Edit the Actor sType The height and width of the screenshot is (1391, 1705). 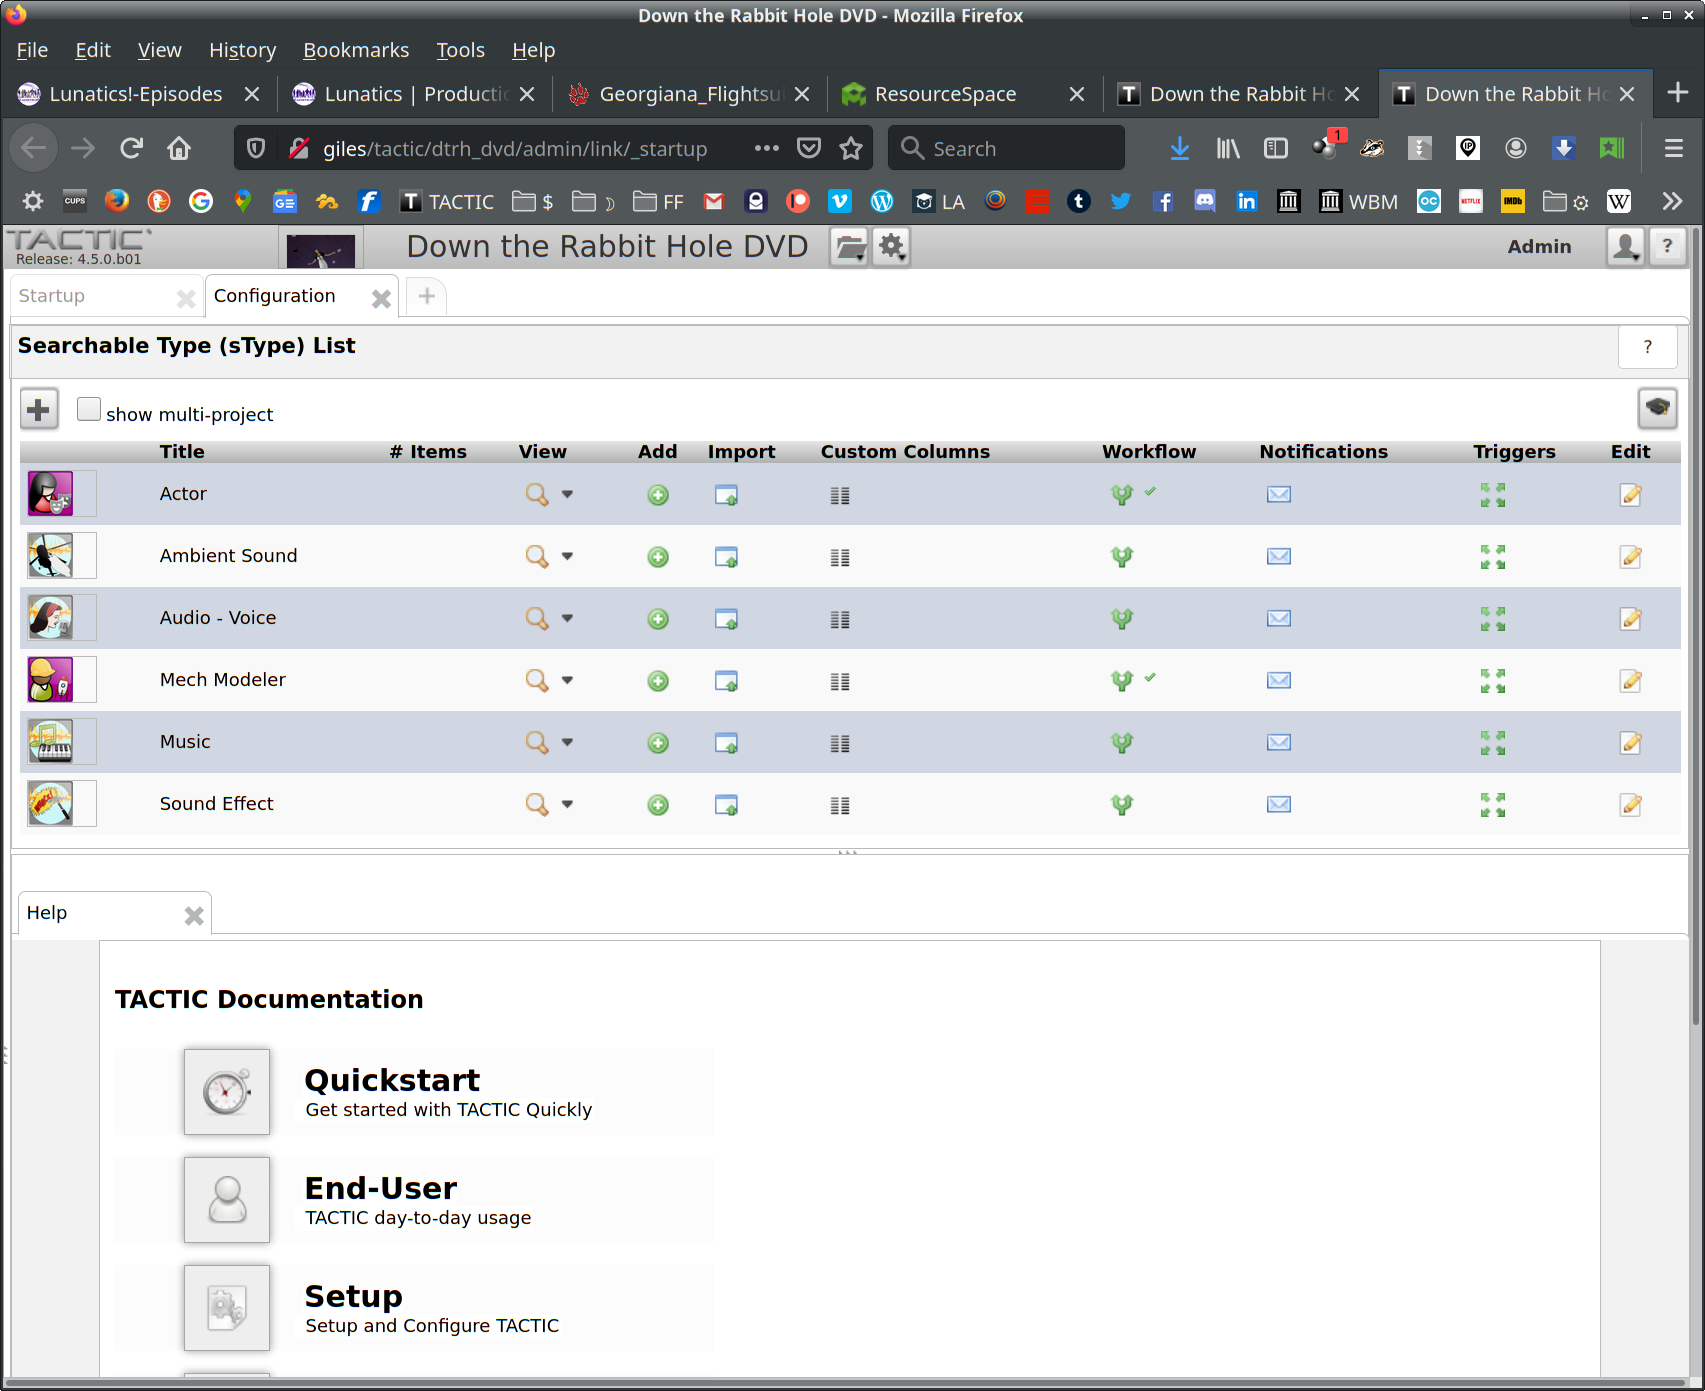coord(1631,495)
